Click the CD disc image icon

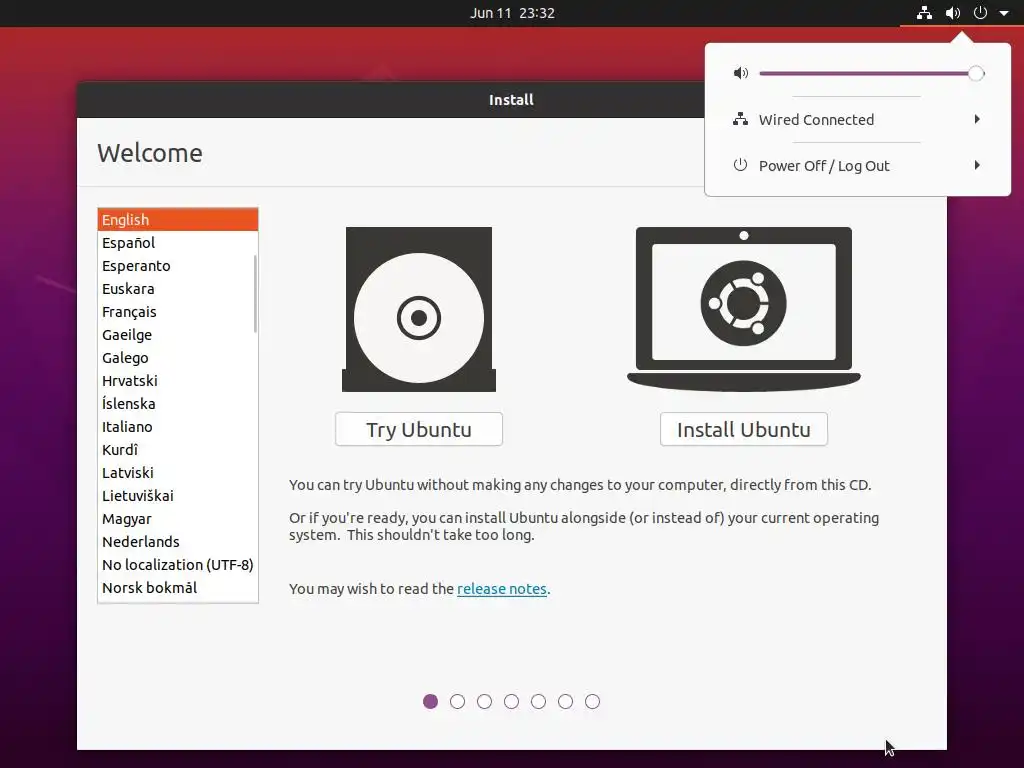click(419, 310)
